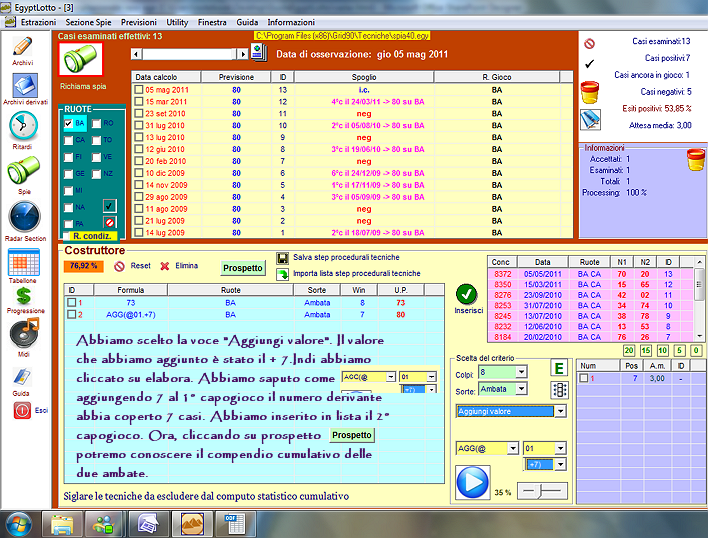Uncheck the BA ruota checkbox

tap(68, 123)
